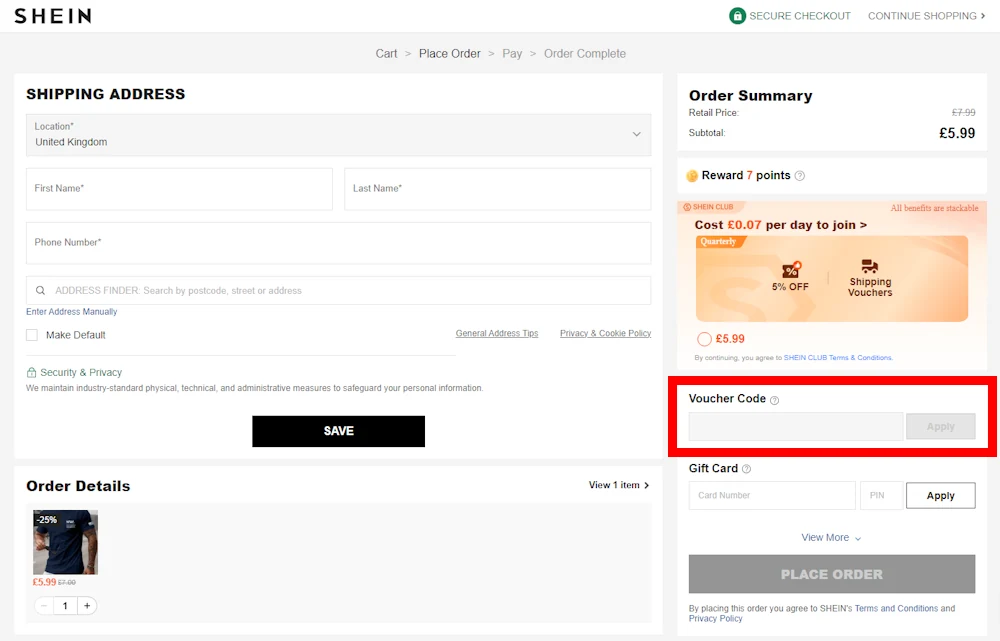Click the reward points coin icon

692,176
